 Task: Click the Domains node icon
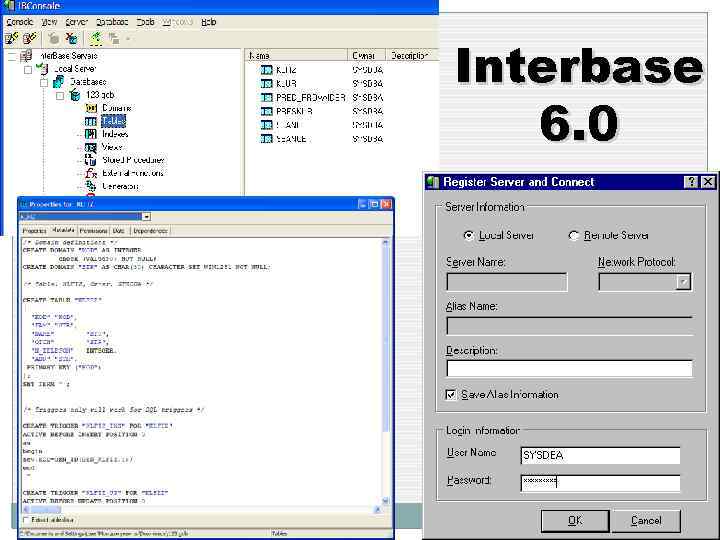click(91, 108)
